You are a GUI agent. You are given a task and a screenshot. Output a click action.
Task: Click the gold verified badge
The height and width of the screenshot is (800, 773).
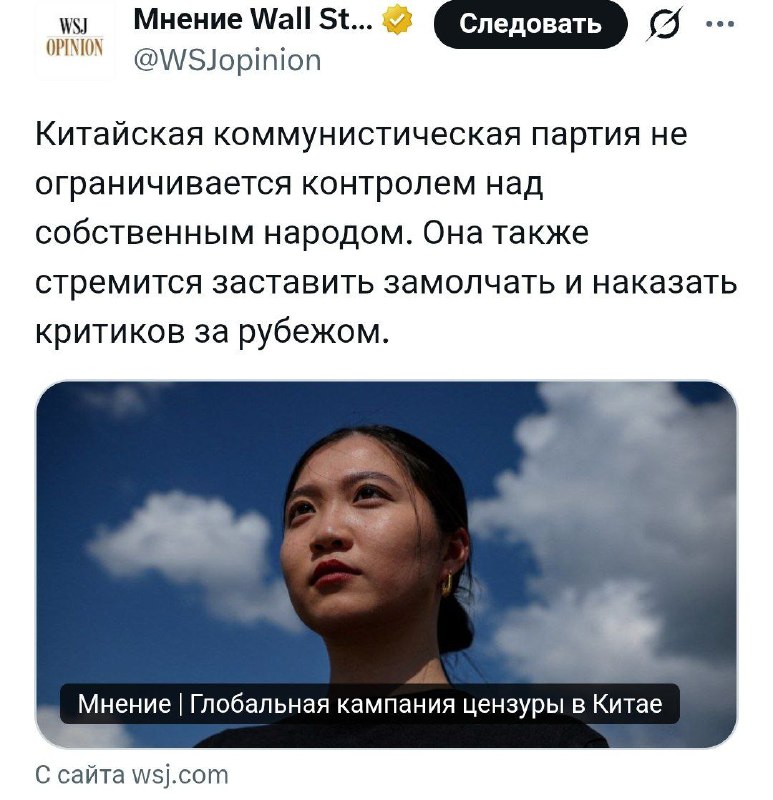(397, 20)
